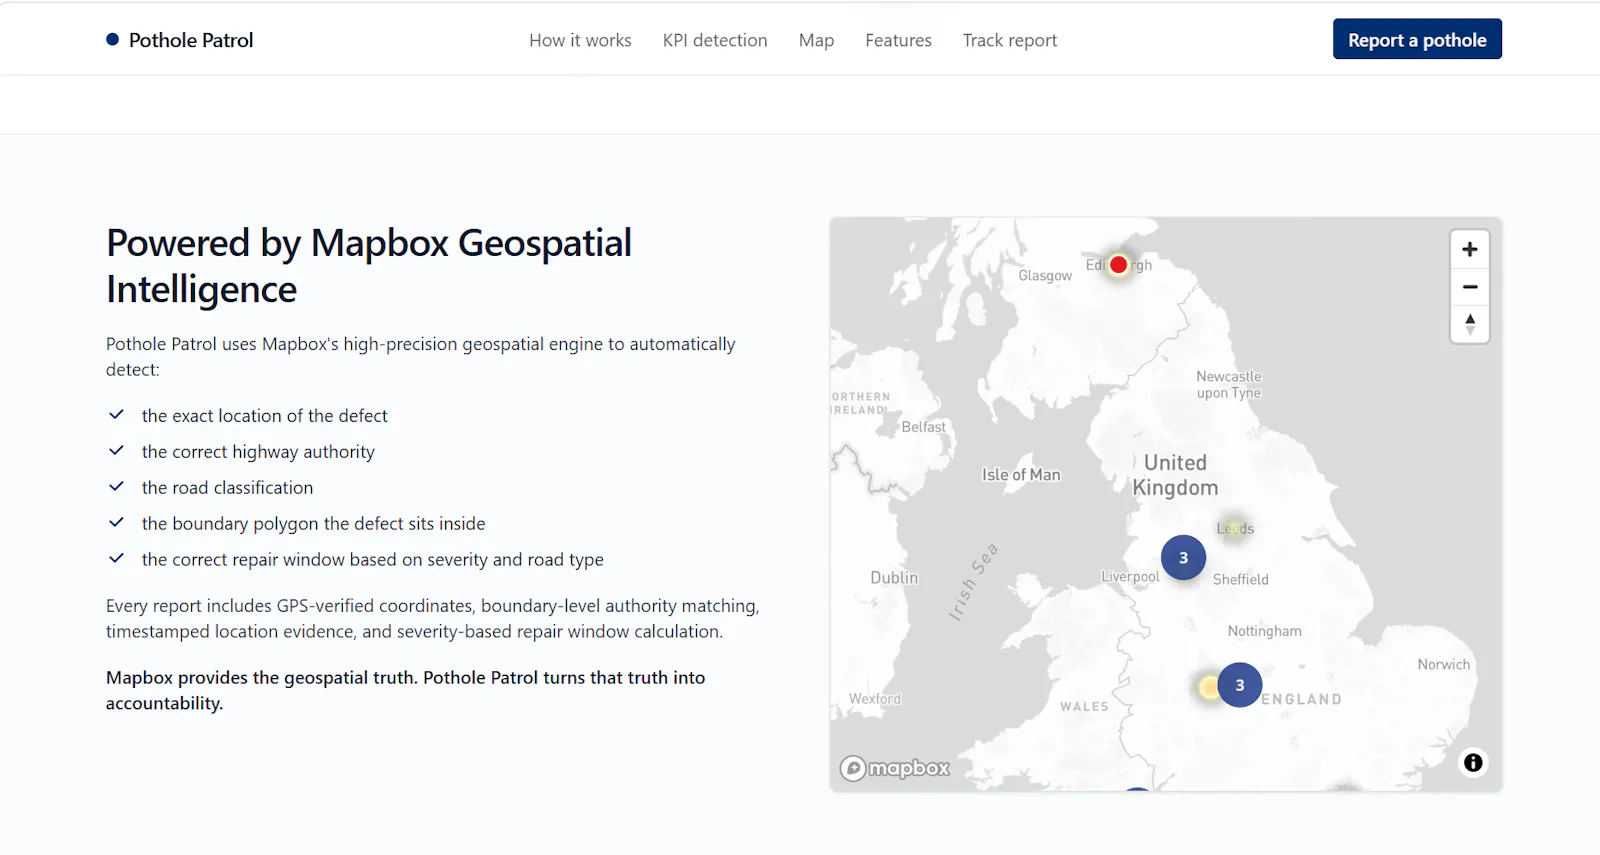This screenshot has width=1600, height=855.
Task: Open the How it works section
Action: [580, 40]
